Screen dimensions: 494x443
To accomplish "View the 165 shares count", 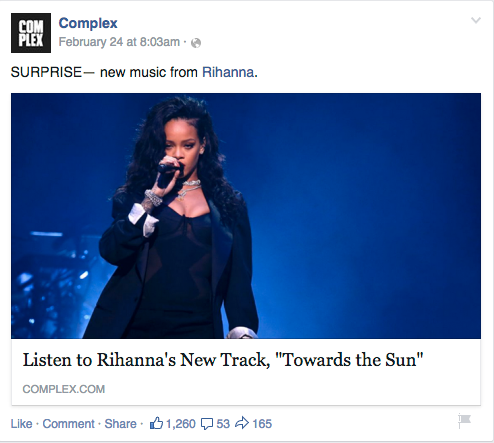I will click(262, 424).
